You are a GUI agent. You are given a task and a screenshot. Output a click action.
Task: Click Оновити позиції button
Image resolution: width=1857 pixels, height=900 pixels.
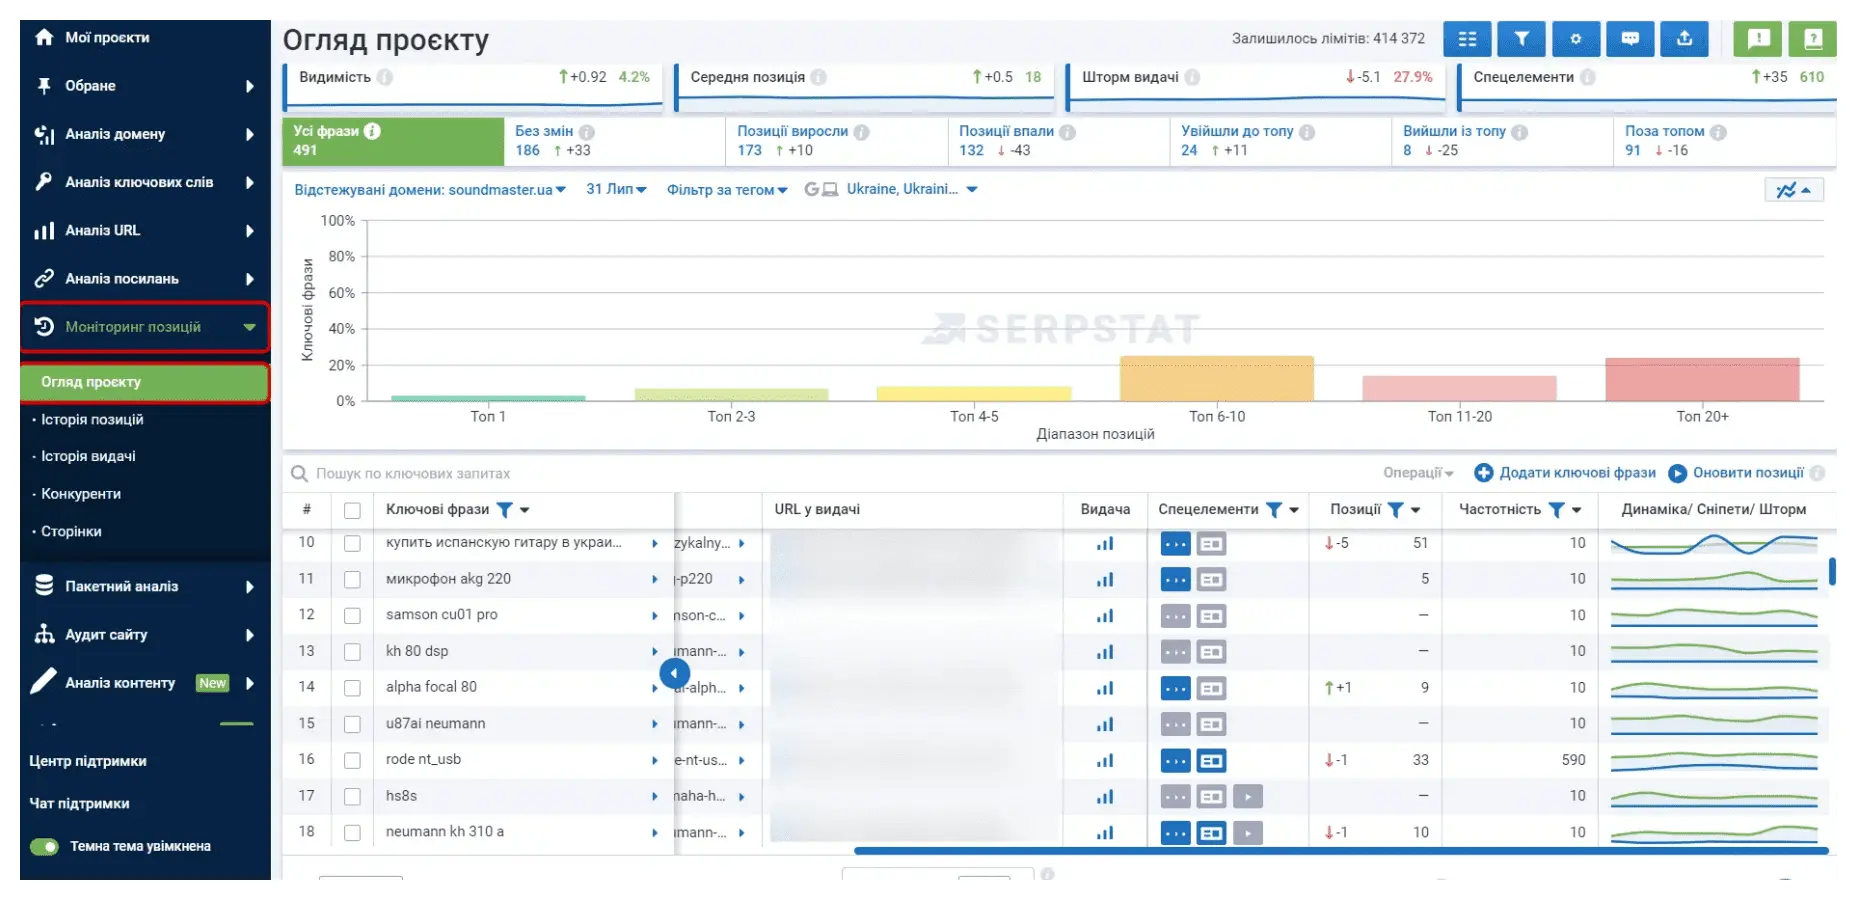click(x=1738, y=473)
